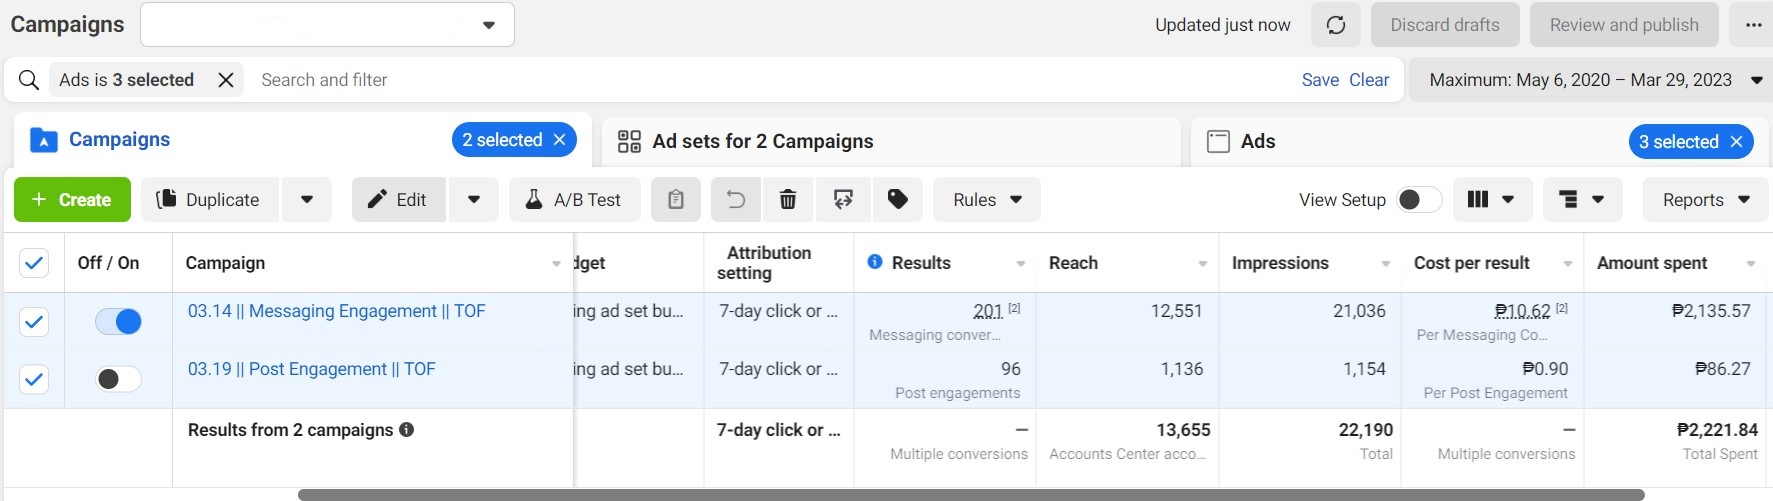The height and width of the screenshot is (501, 1773).
Task: Open the breakdown rows icon menu
Action: click(1582, 200)
